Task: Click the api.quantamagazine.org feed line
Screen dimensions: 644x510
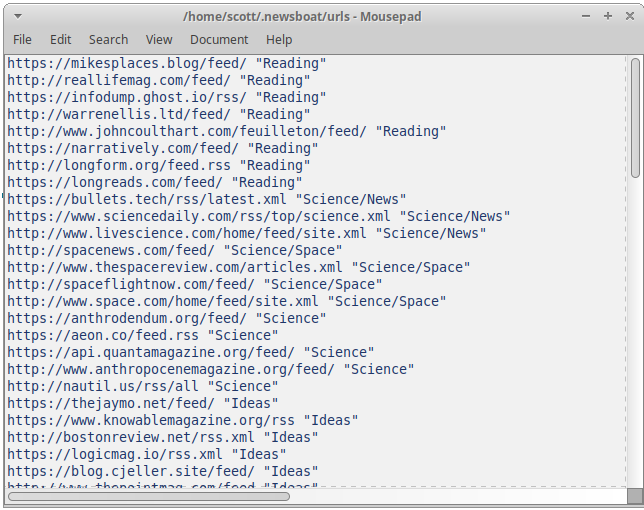Action: click(190, 352)
